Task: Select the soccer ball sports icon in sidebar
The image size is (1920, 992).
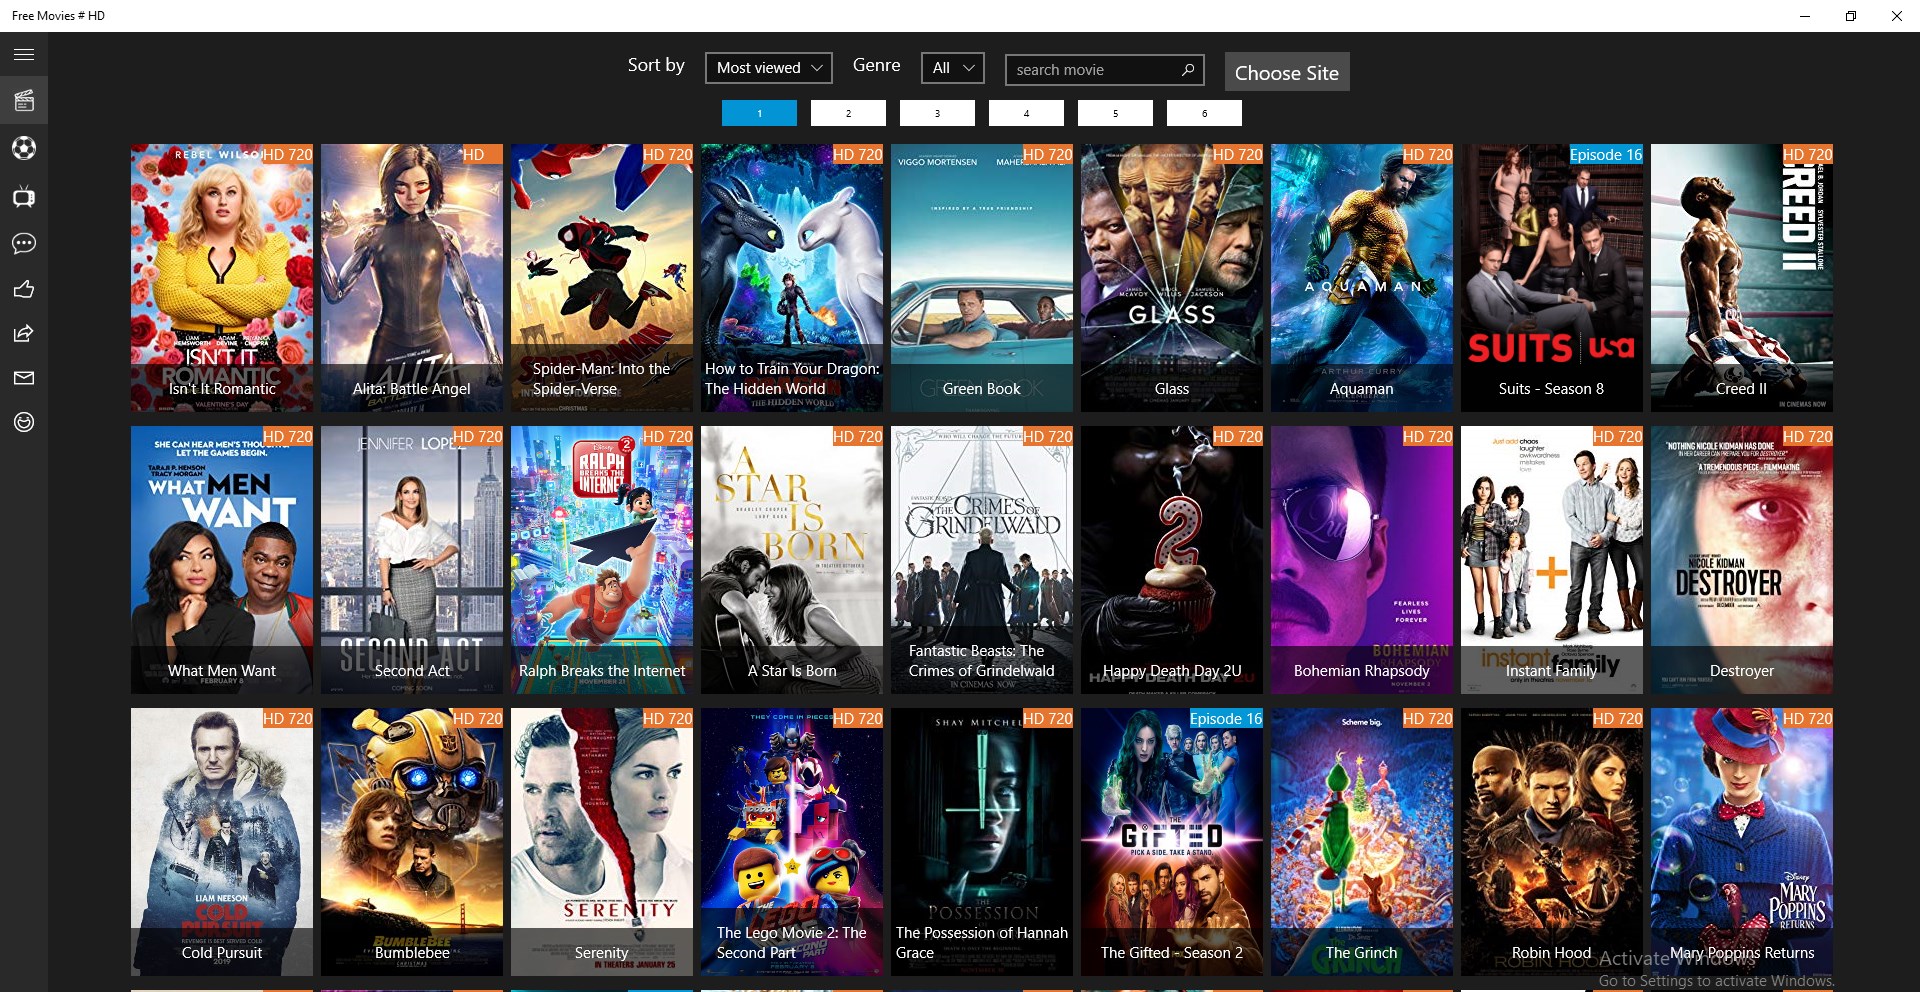Action: (23, 148)
